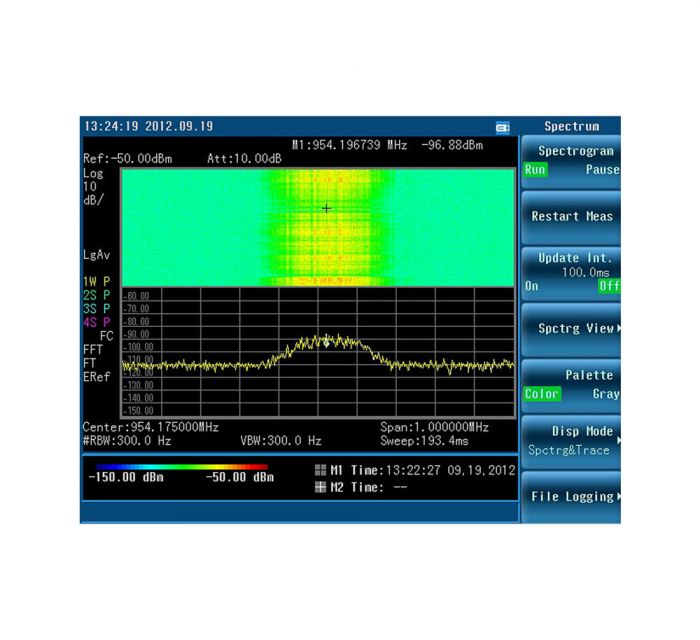Click the black crosshair marker on the spectrogram
This screenshot has width=700, height=640.
point(326,208)
